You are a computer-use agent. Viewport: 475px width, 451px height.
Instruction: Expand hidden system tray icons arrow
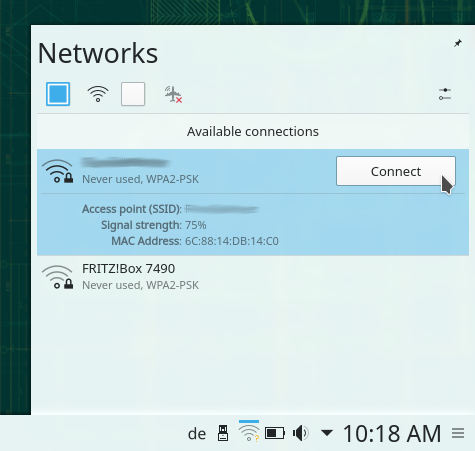coord(327,433)
